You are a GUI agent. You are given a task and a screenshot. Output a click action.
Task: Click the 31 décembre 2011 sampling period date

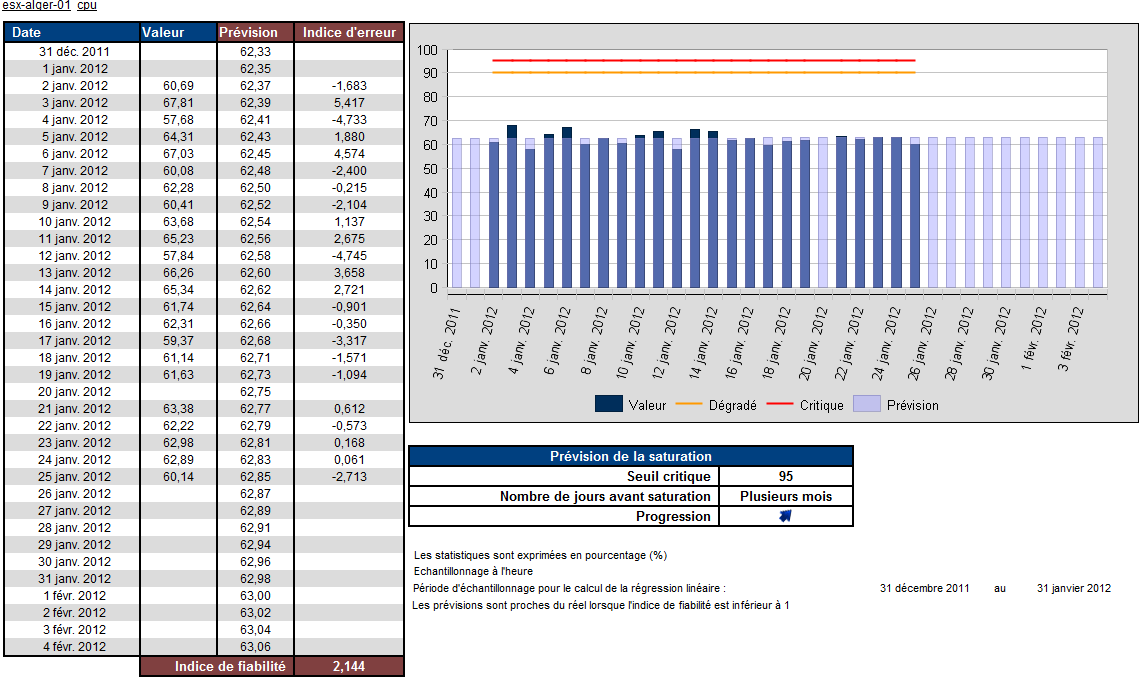click(x=923, y=588)
